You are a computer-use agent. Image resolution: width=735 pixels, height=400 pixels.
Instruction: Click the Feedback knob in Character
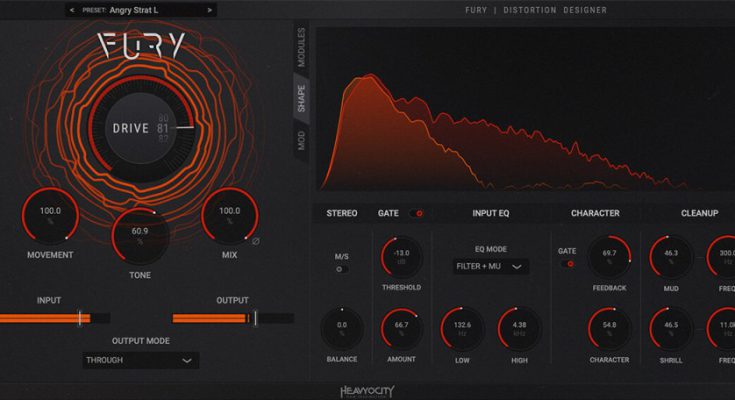click(609, 258)
